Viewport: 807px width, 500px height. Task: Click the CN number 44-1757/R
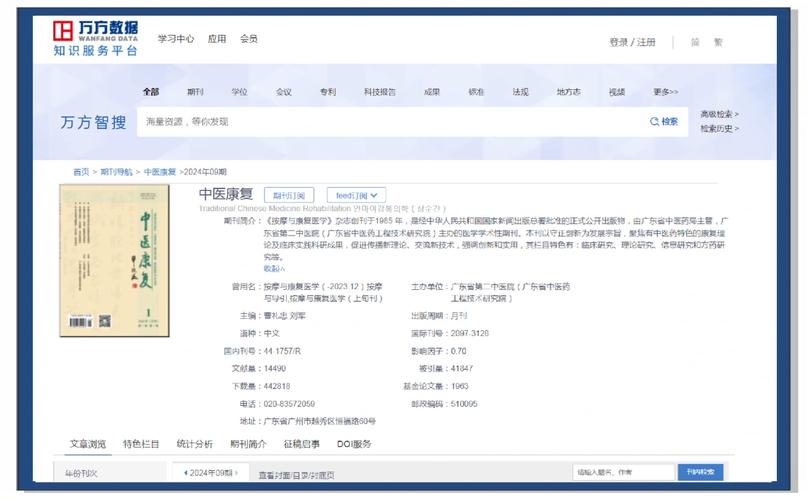282,351
